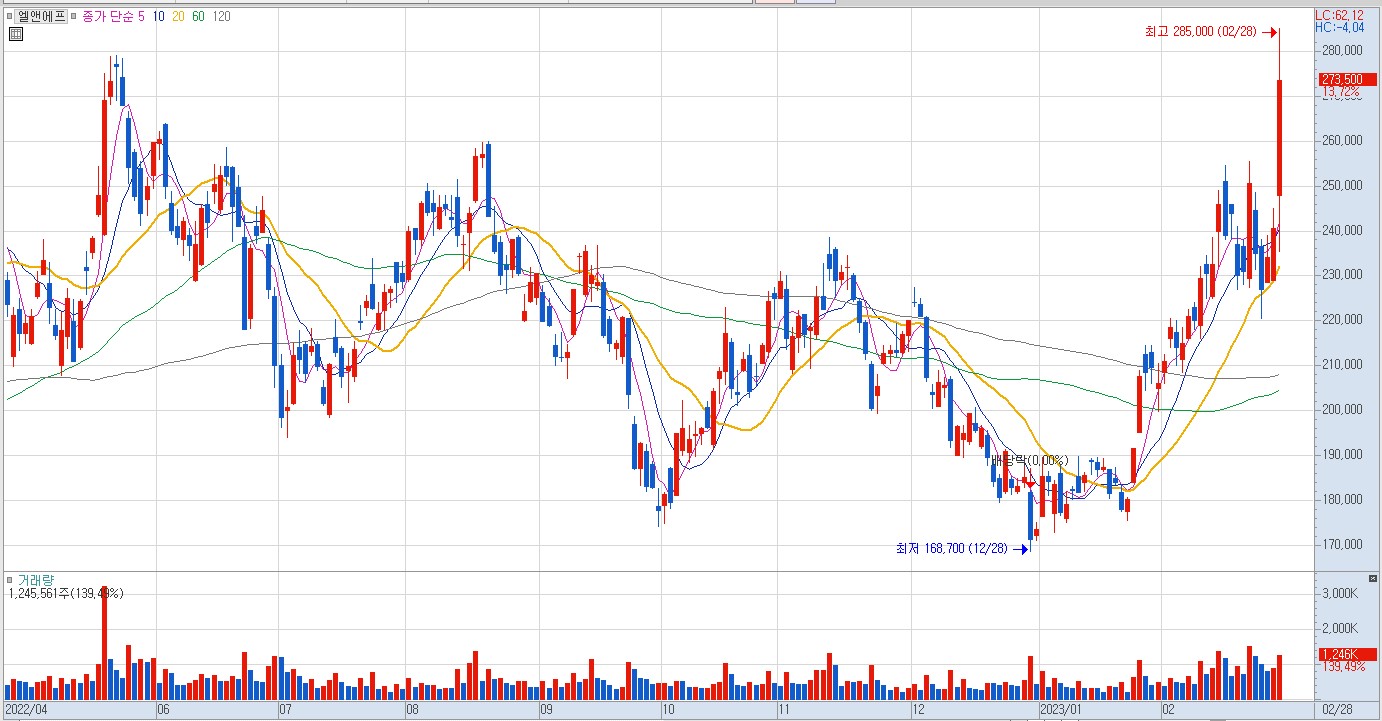Click the 210,000 price axis label
1382x721 pixels.
coord(1341,364)
